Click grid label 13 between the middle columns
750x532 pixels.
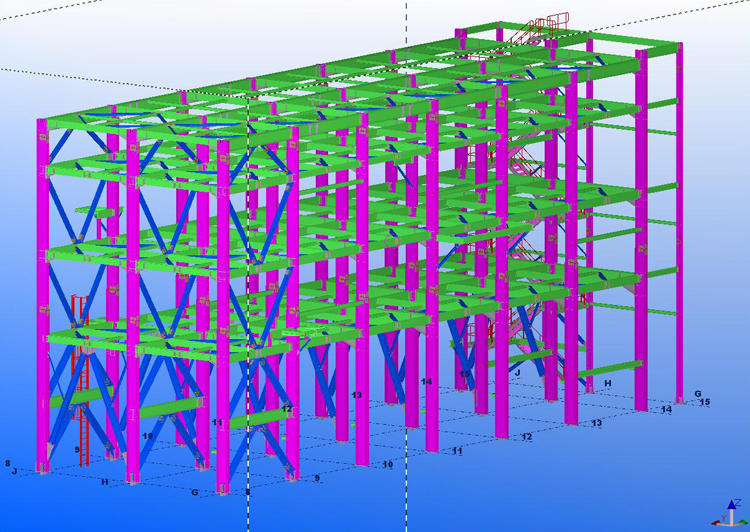click(357, 395)
